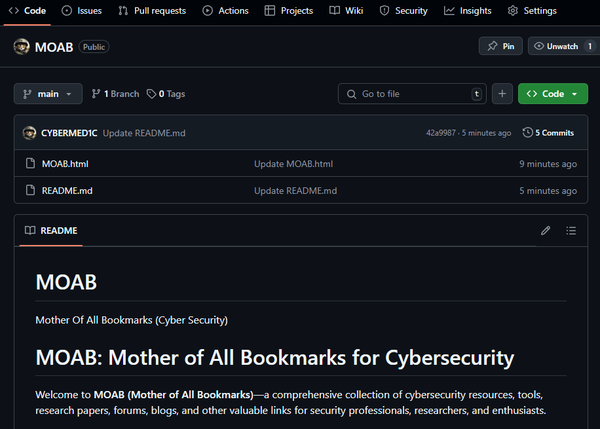The image size is (600, 429).
Task: View branches via the 1 Branch icon
Action: coord(97,94)
